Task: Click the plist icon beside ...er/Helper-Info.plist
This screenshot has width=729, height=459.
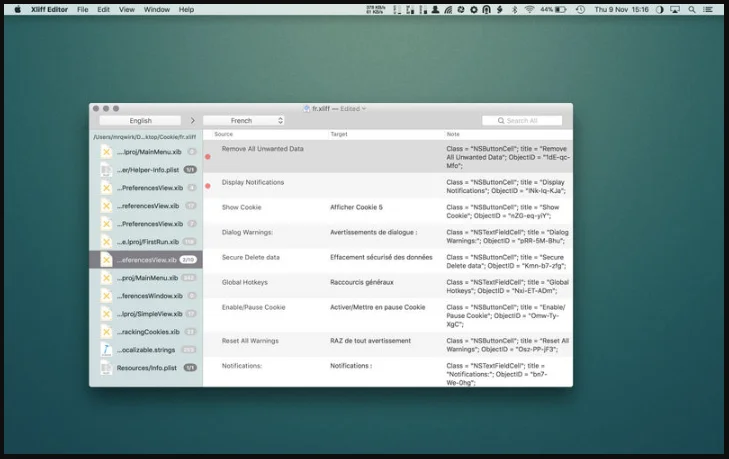Action: click(x=106, y=170)
